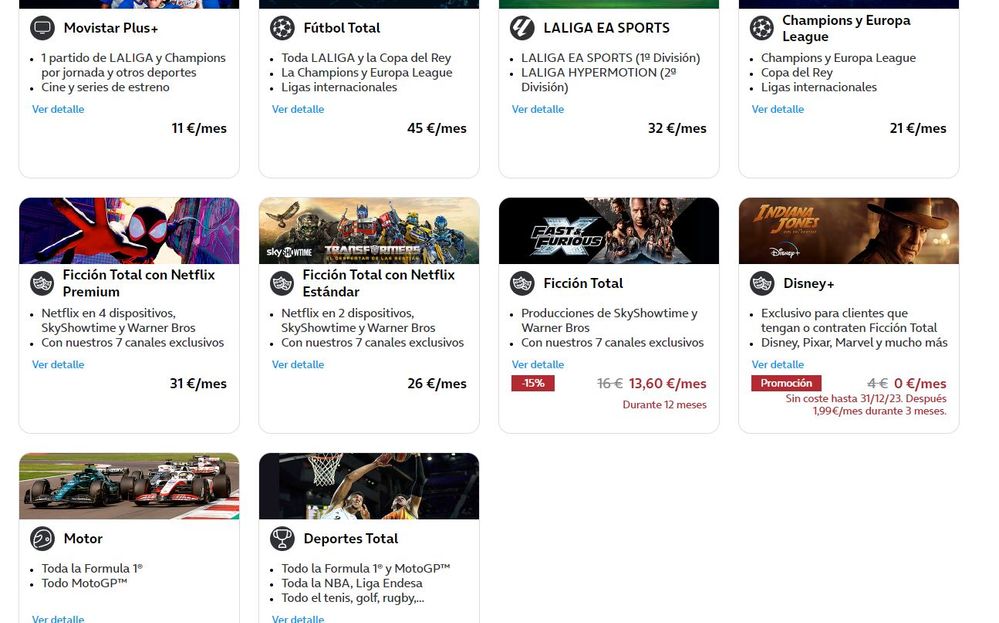The image size is (999, 623).
Task: Open Ver detalle for Ficción Total package
Action: coord(538,365)
